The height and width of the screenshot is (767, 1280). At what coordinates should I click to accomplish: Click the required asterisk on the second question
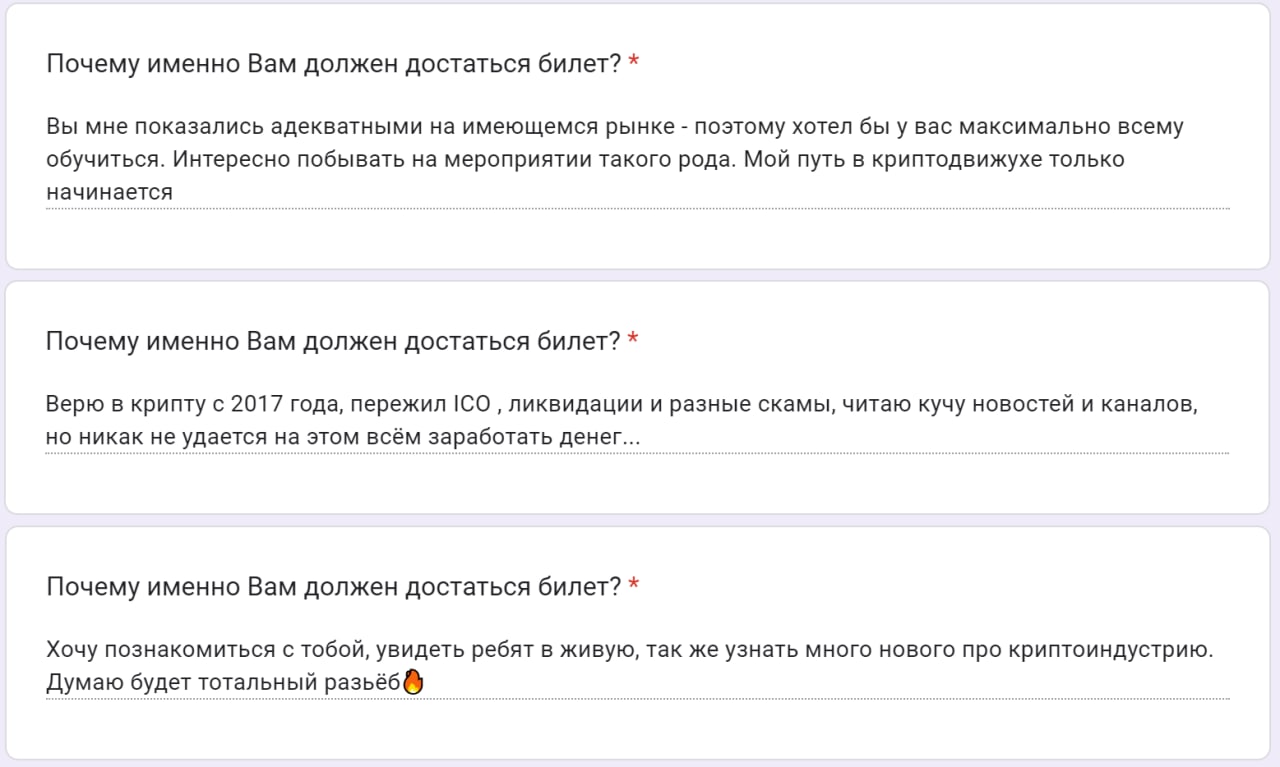pos(634,342)
